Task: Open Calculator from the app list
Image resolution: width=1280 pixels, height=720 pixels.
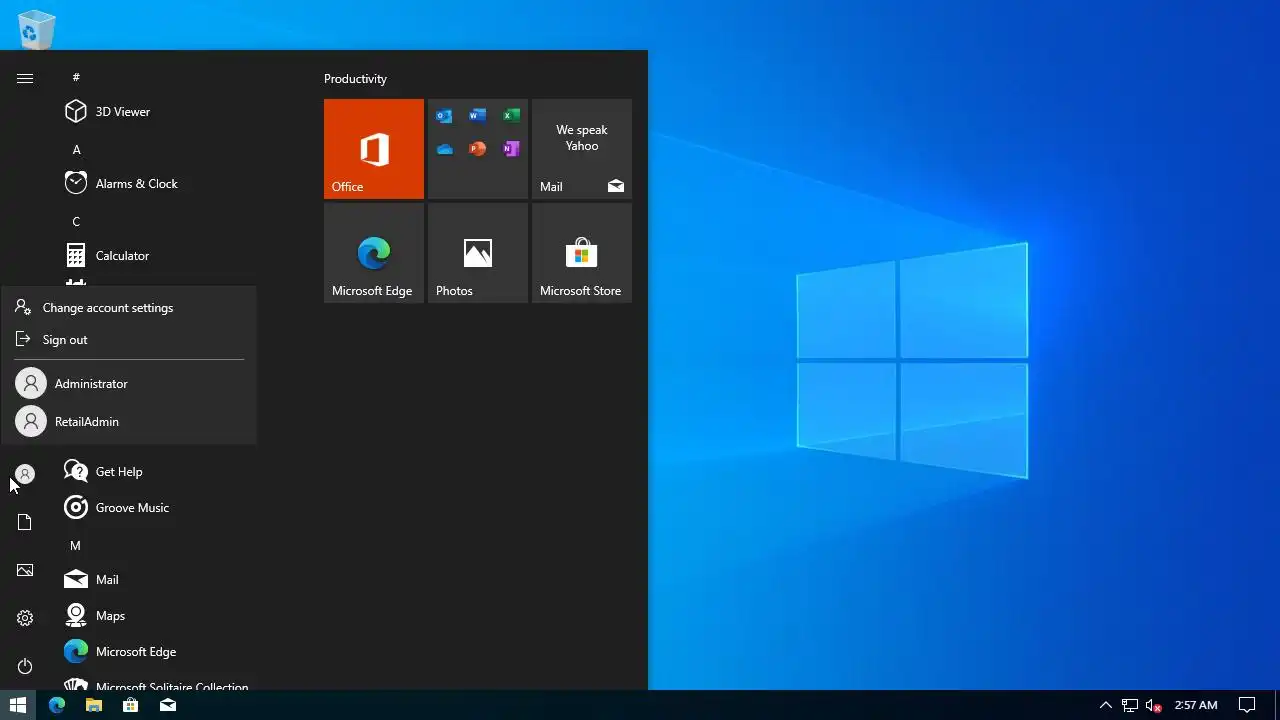Action: coord(160,256)
